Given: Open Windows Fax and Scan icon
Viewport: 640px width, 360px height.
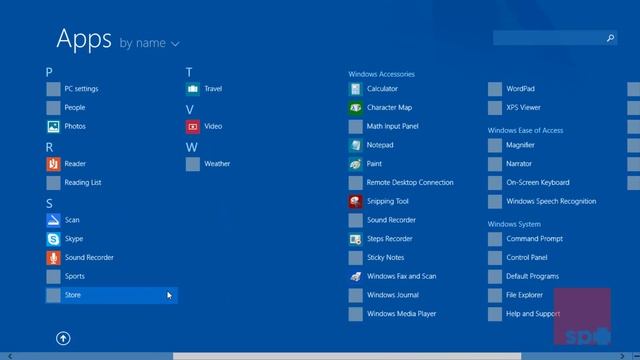Looking at the screenshot, I should click(356, 277).
